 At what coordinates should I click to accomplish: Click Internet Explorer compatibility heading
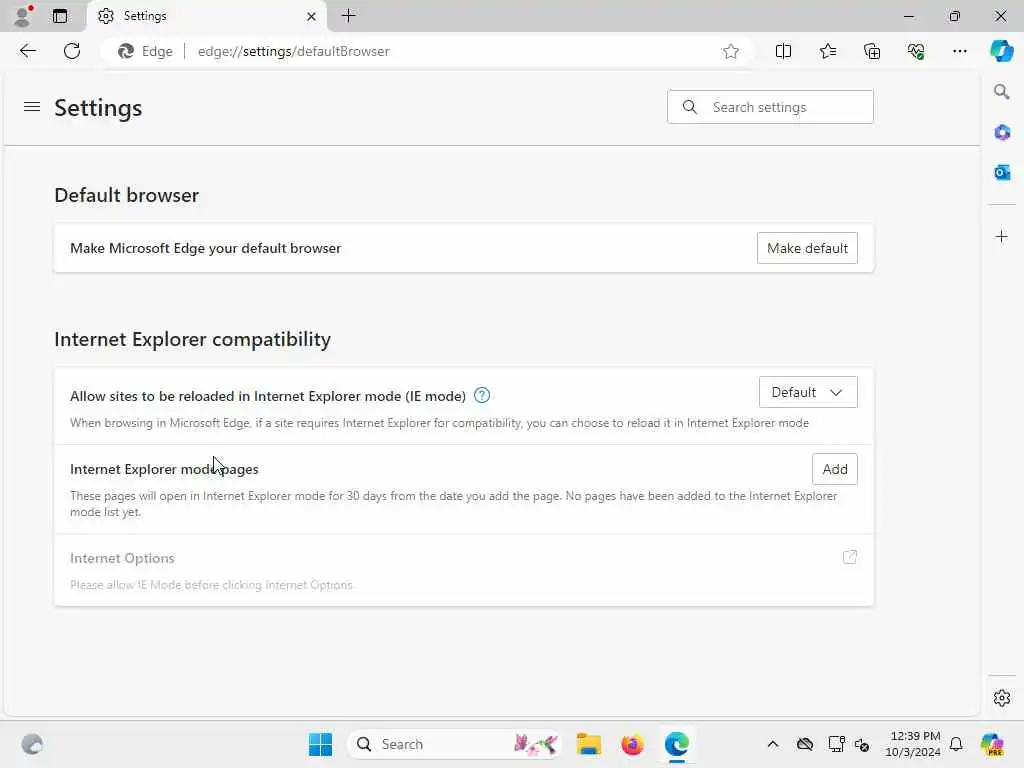[193, 340]
